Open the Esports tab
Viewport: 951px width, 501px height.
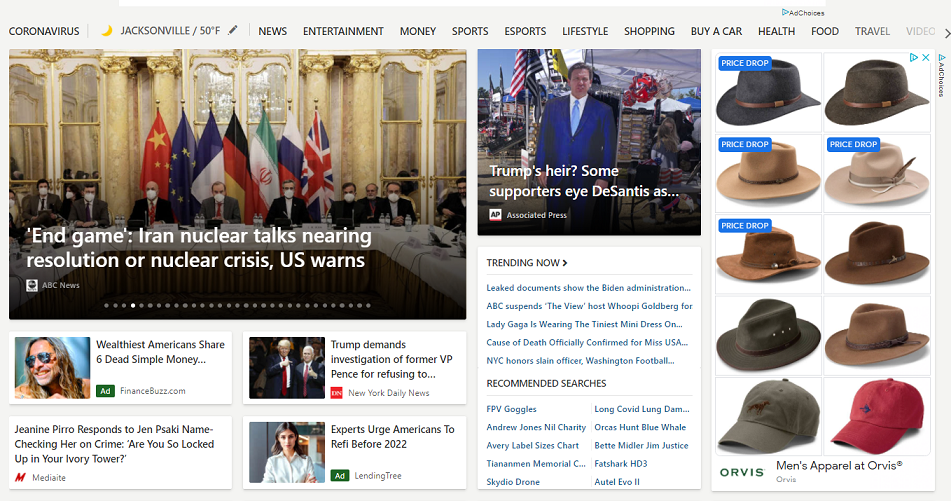pos(525,31)
